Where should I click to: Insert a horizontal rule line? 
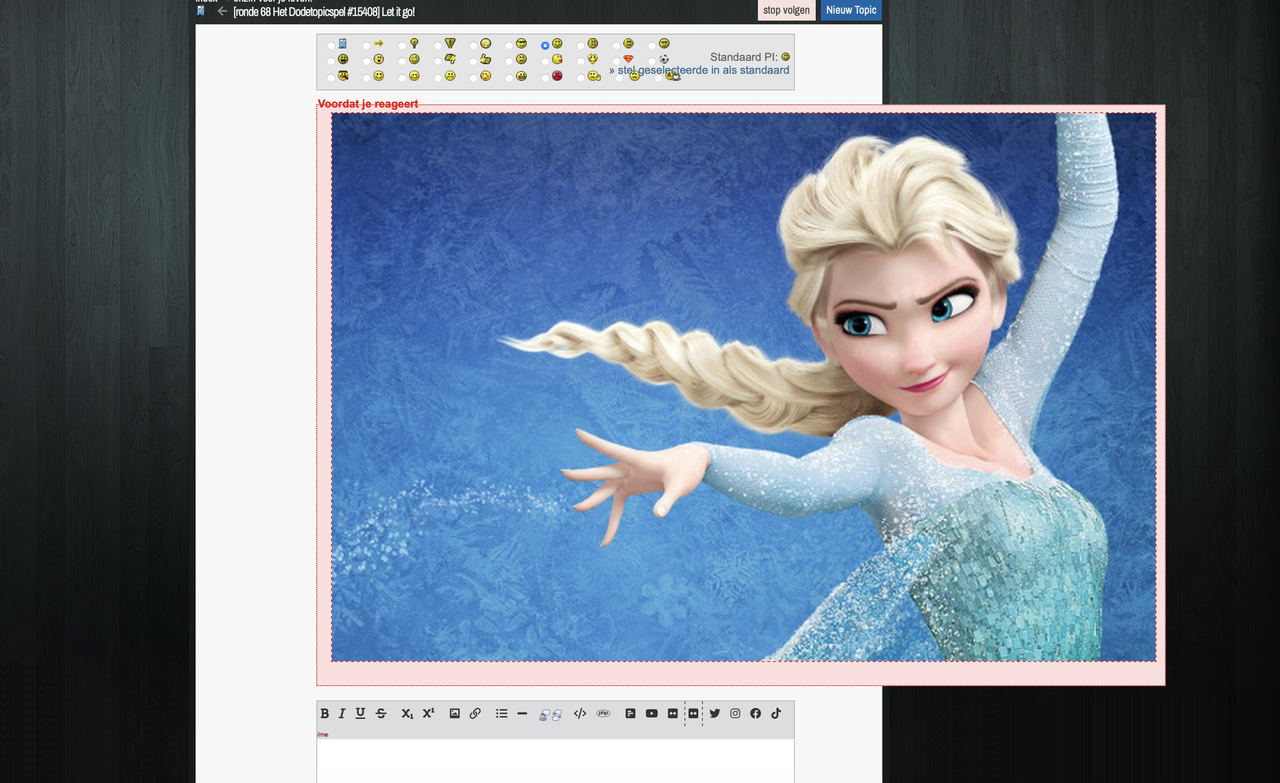tap(522, 714)
